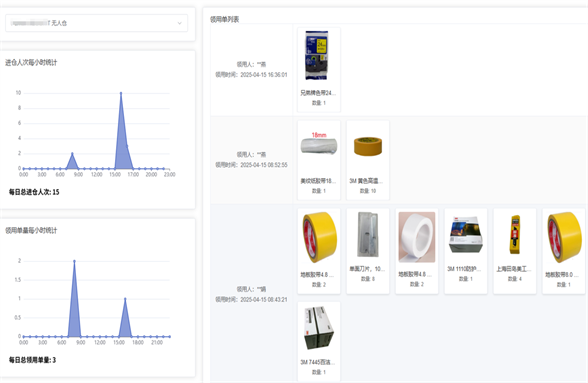Select the quantity label under the Brother label tape
The width and height of the screenshot is (588, 383).
pyautogui.click(x=319, y=103)
